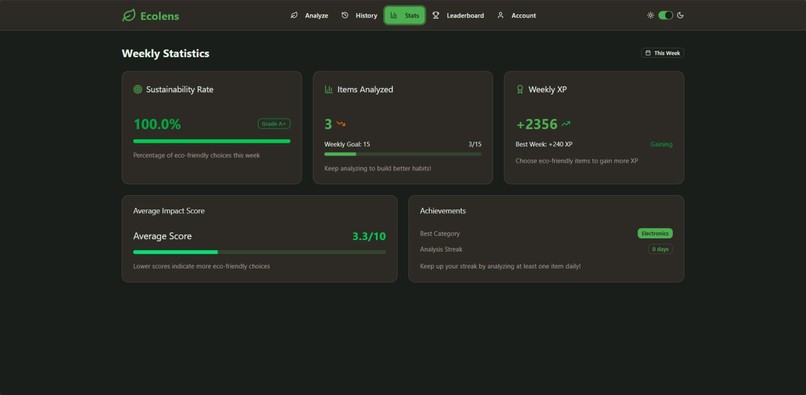Click the upward trend arrow next to +2356
806x395 pixels.
coord(566,124)
